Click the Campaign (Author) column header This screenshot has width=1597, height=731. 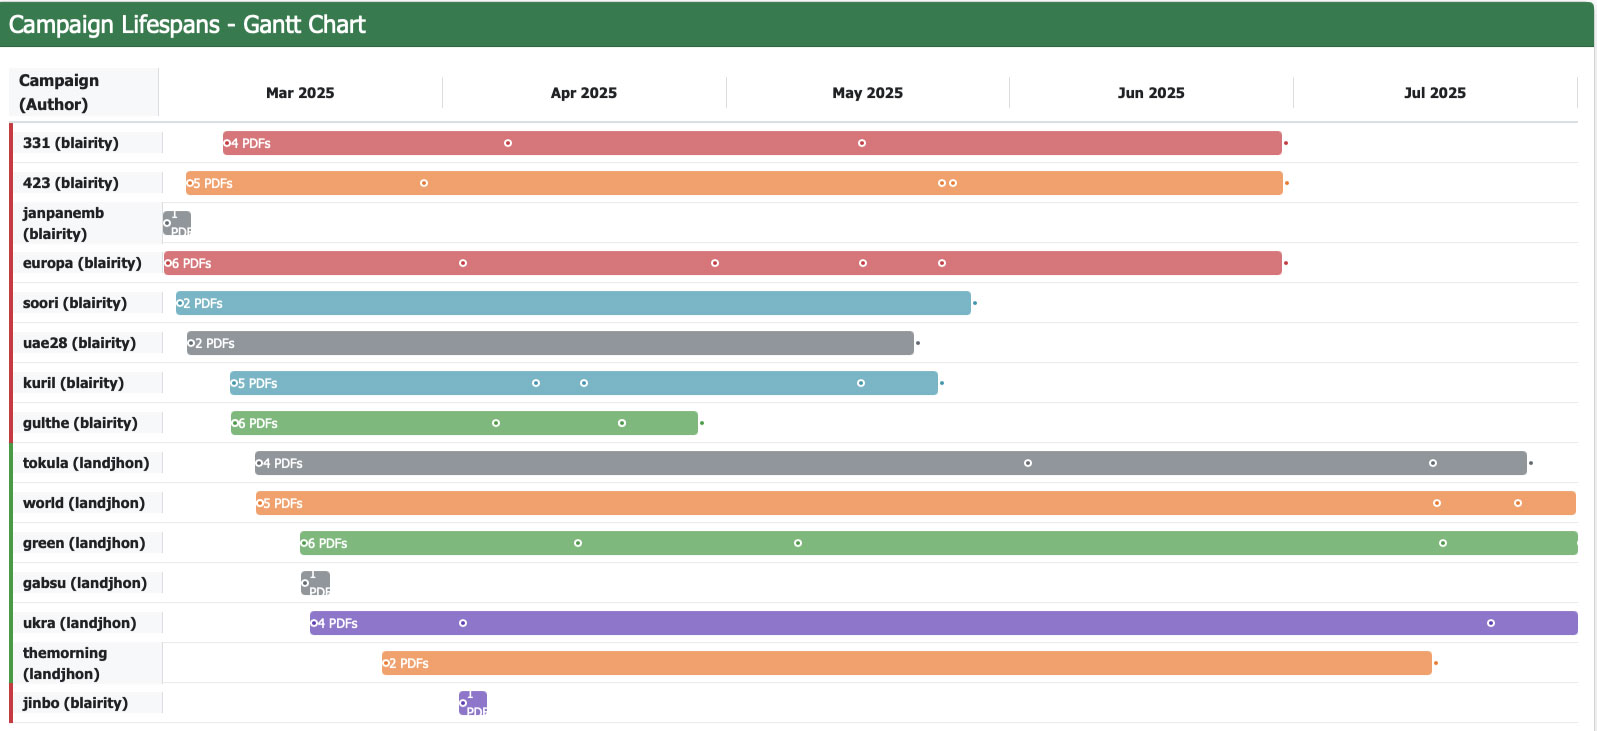coord(60,92)
